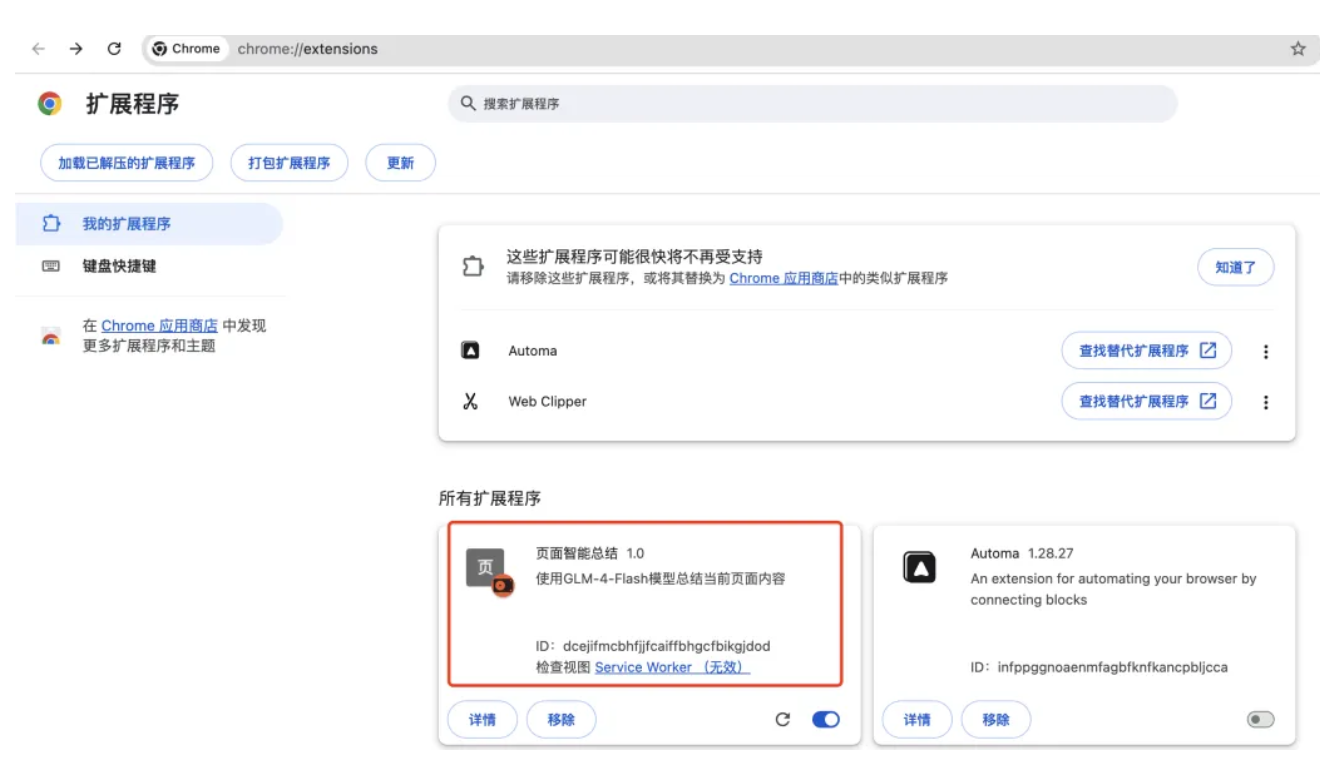Click 加载已解压的扩展程序 button

pos(127,163)
